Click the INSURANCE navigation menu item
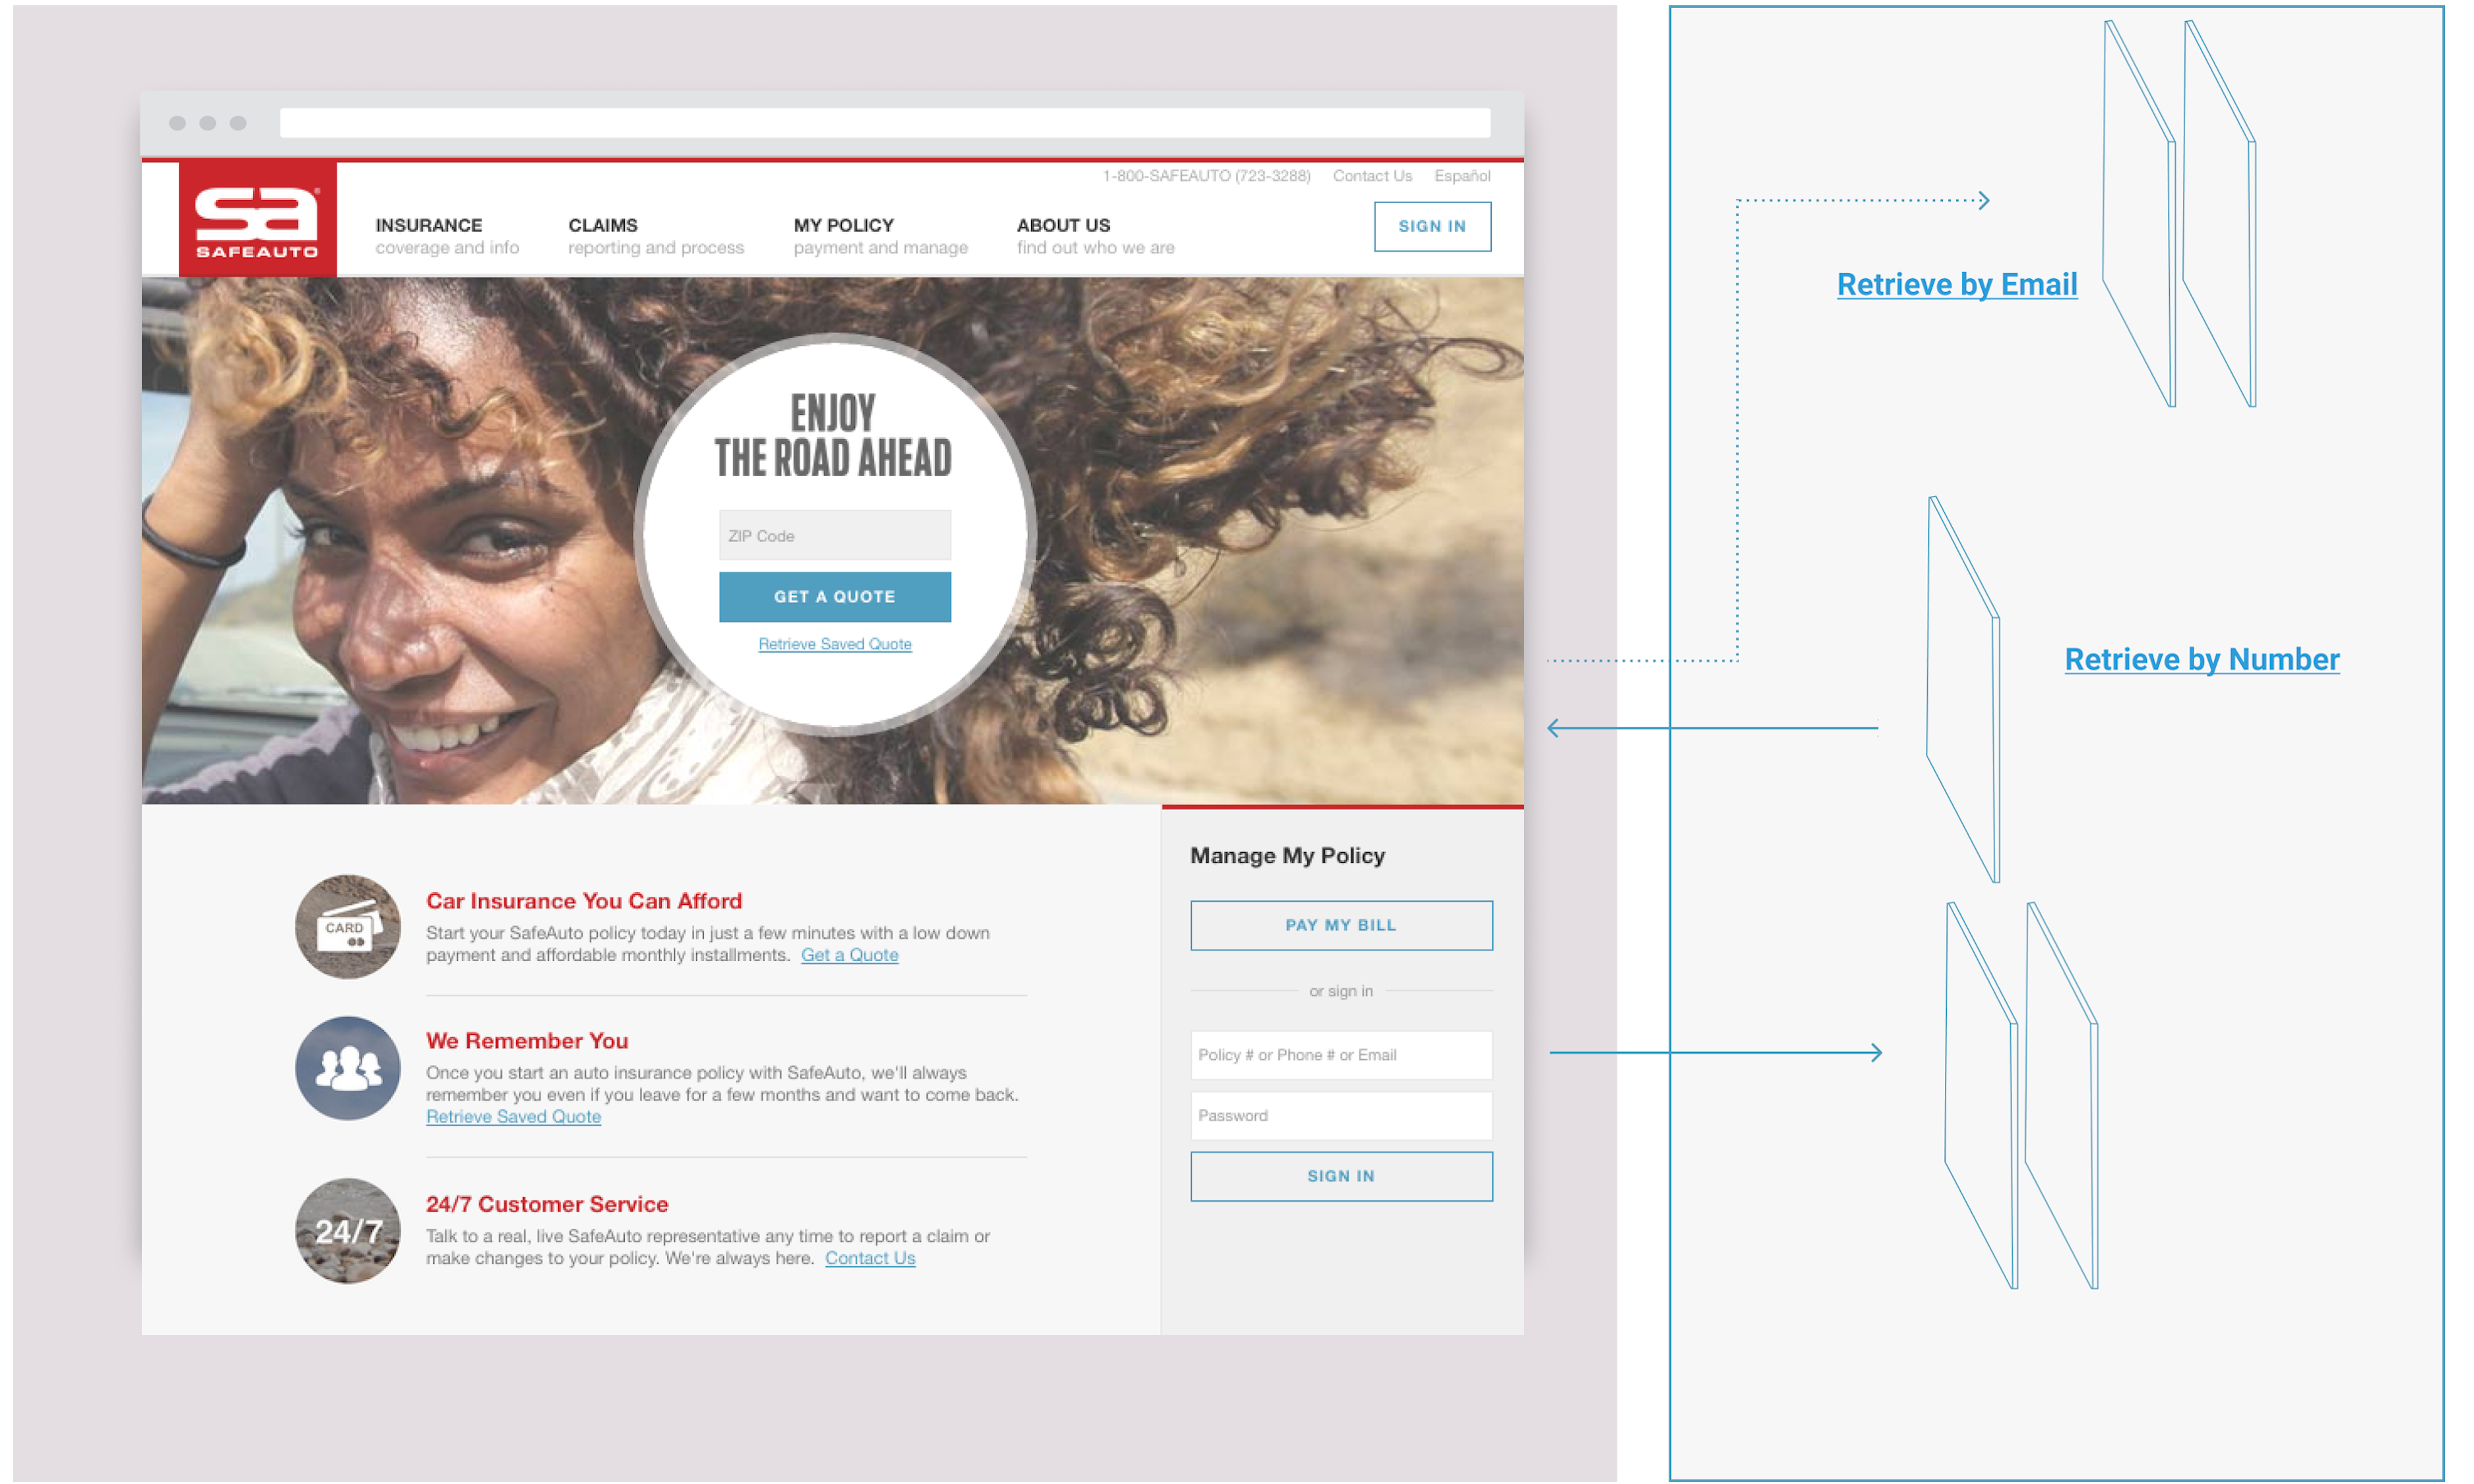The width and height of the screenshot is (2474, 1484). pyautogui.click(x=429, y=224)
